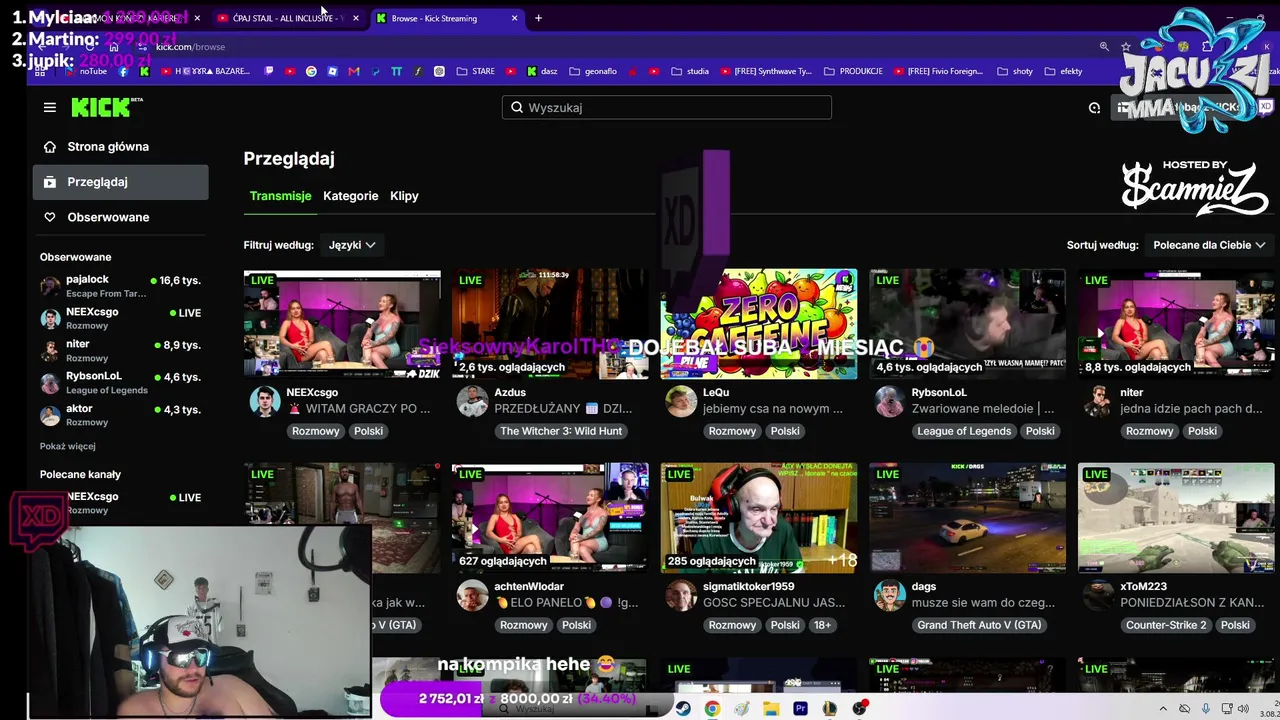
Task: Open the Zero Caffeine stream thumbnail by LeQu
Action: [x=759, y=324]
